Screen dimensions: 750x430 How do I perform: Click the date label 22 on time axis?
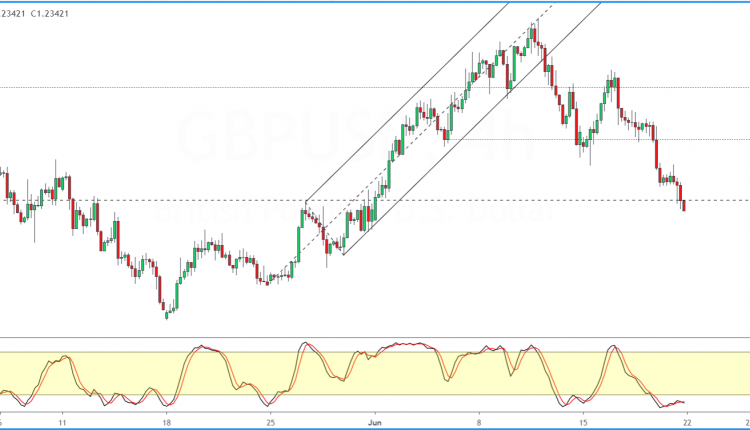[x=687, y=423]
